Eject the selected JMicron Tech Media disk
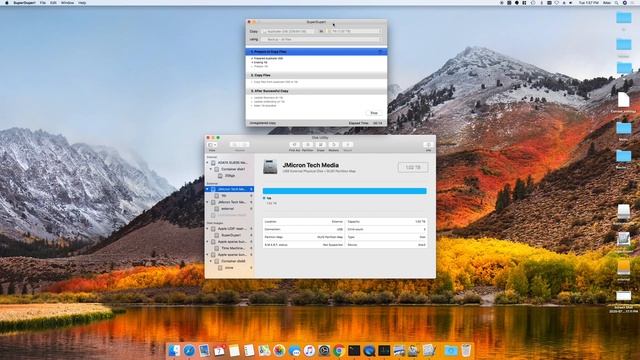Image resolution: width=640 pixels, height=360 pixels. 251,189
